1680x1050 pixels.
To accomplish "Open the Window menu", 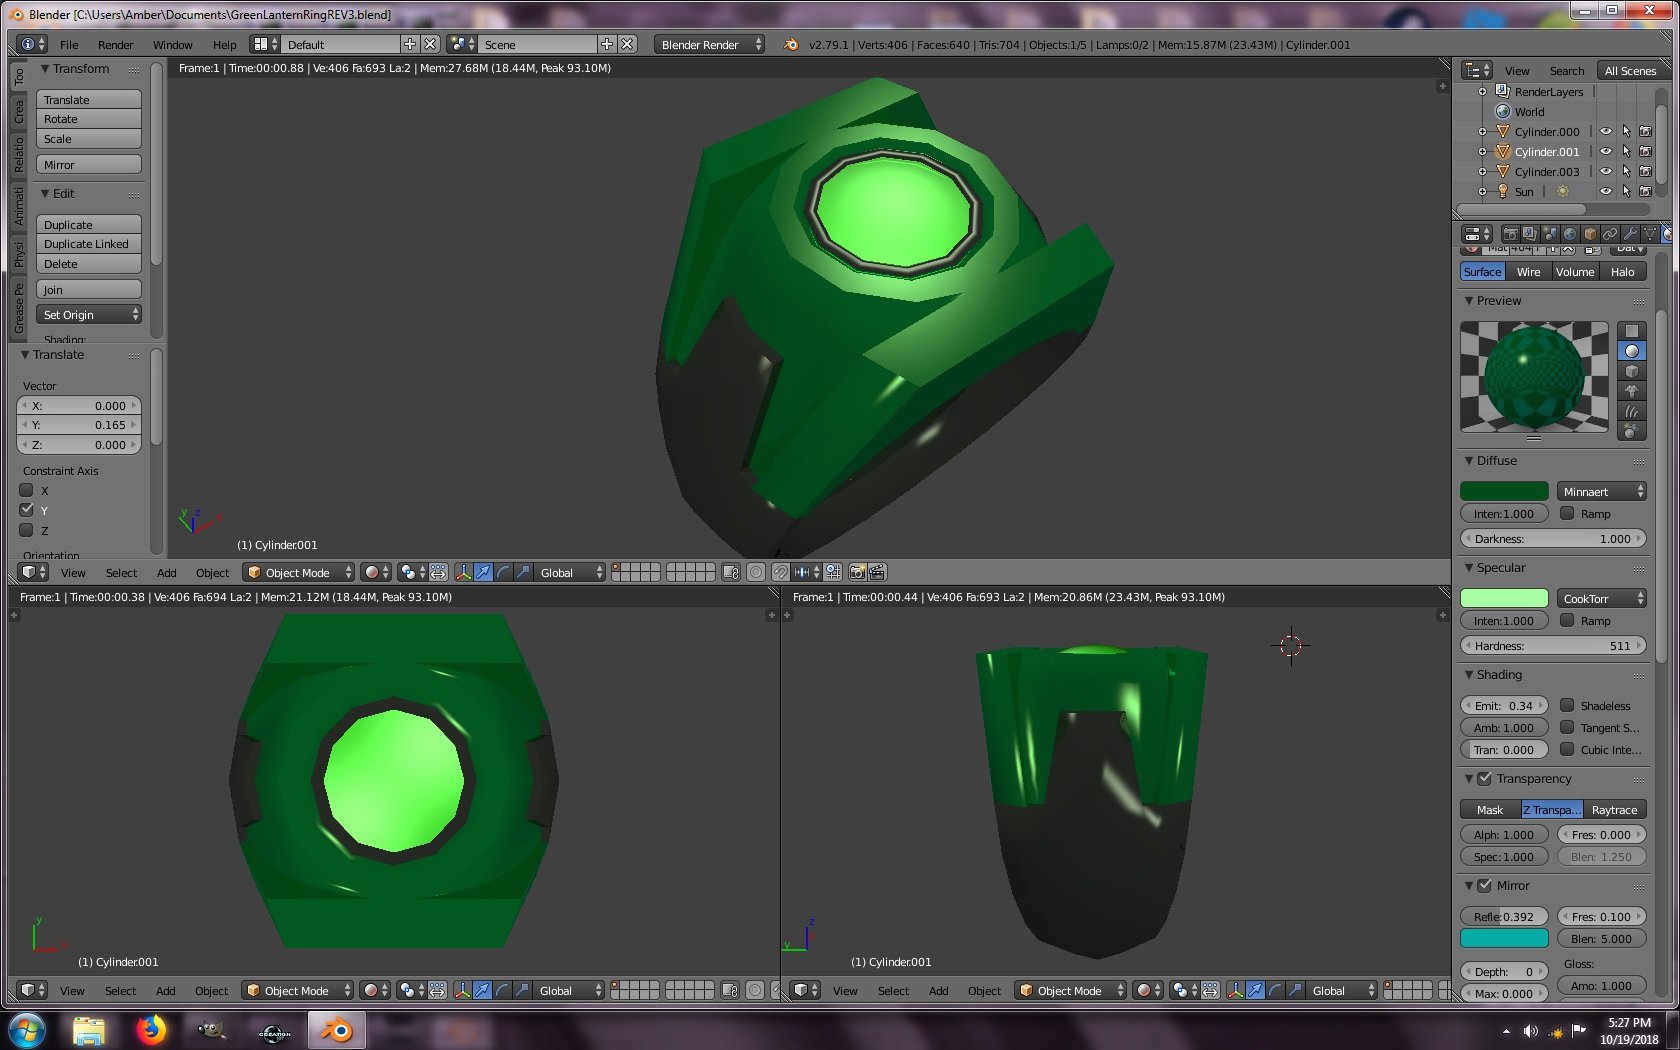I will click(x=172, y=44).
